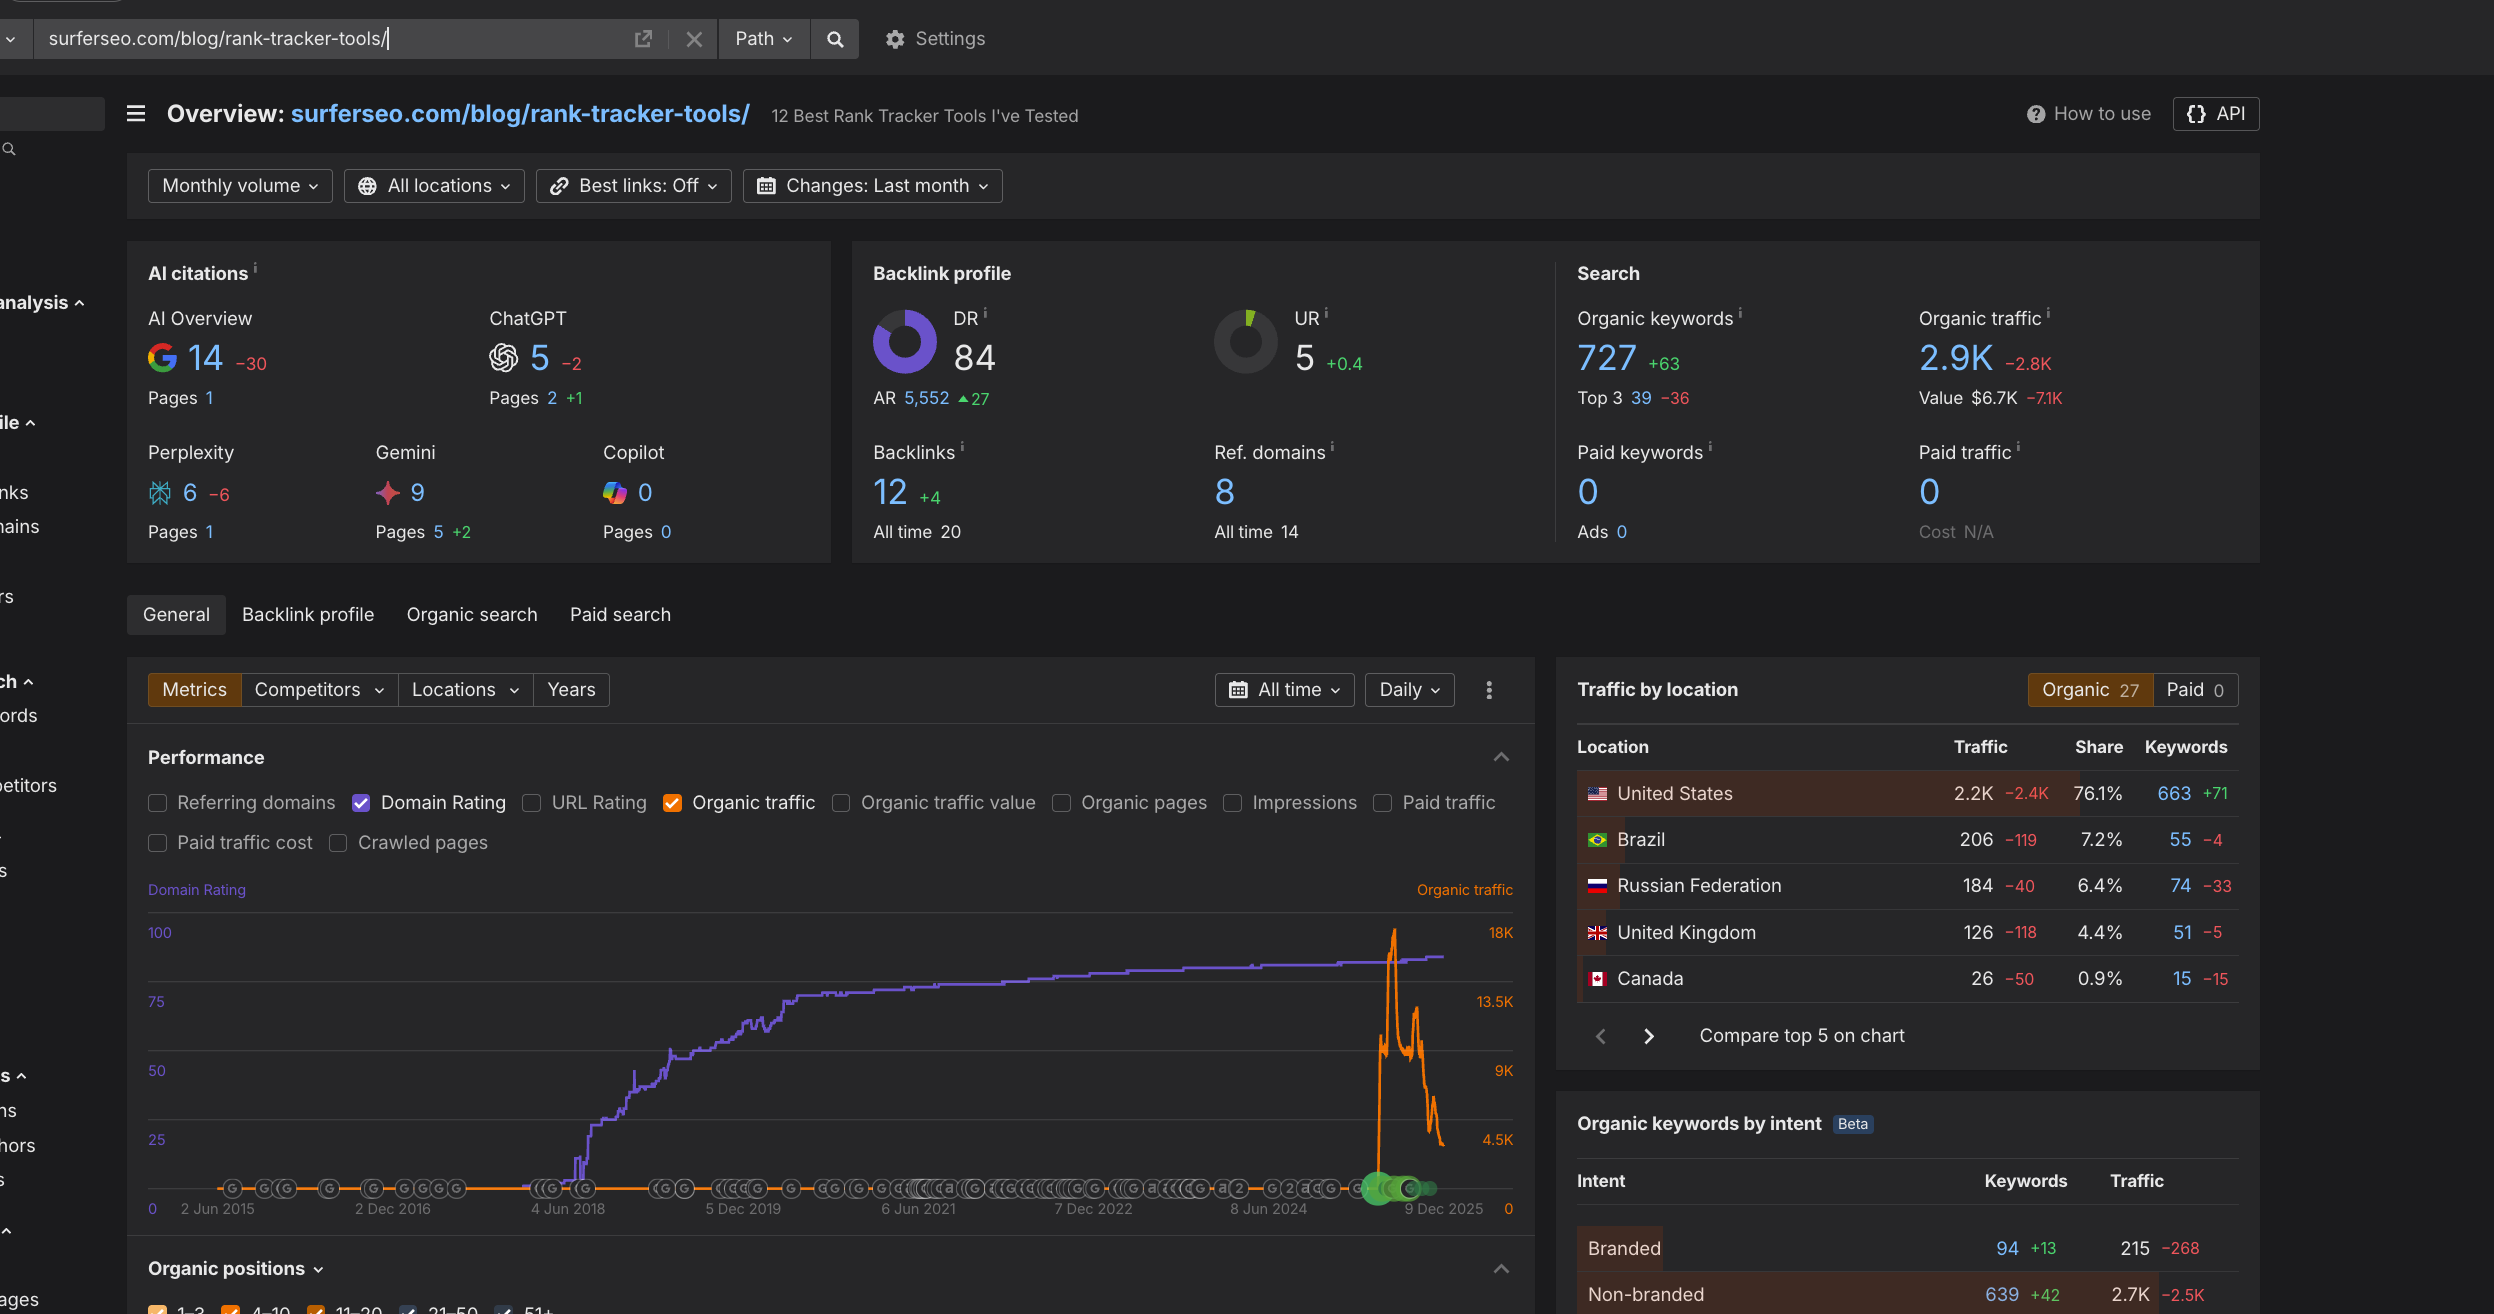
Task: Expand the All locations dropdown
Action: click(434, 186)
